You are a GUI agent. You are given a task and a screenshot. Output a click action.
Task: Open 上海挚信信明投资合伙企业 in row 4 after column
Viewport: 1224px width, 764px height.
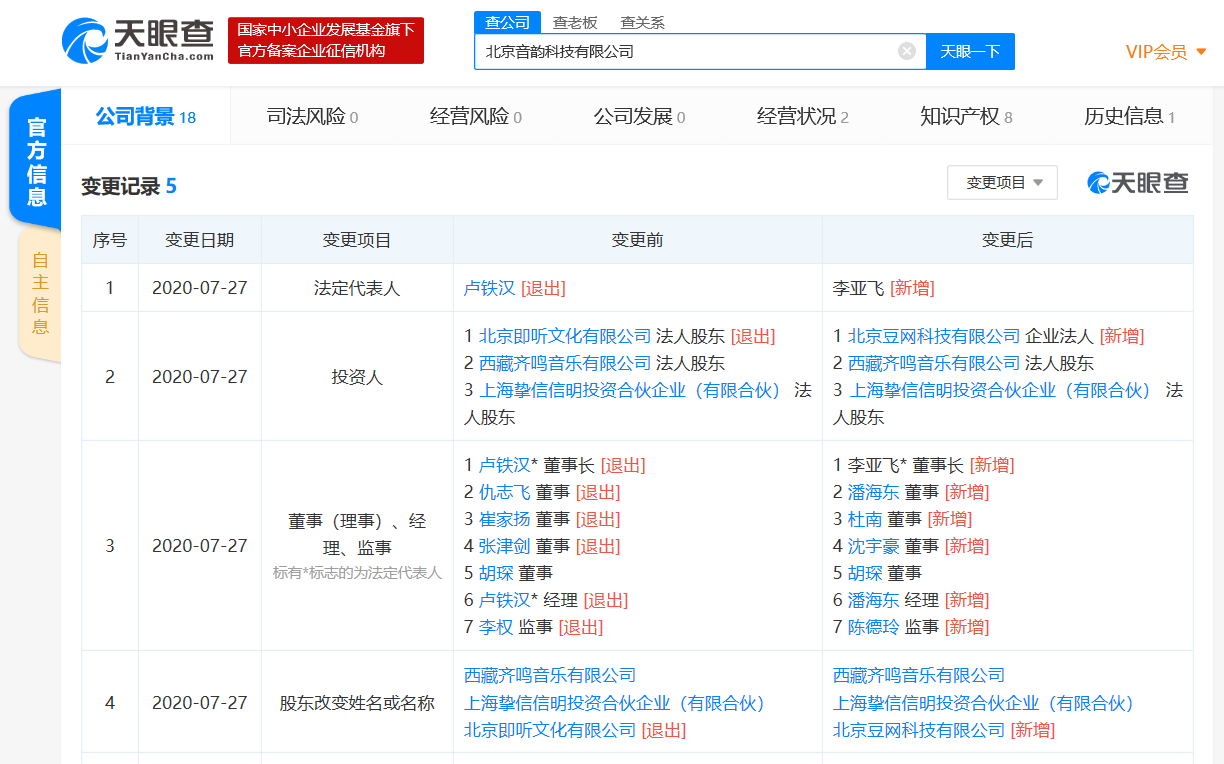984,703
